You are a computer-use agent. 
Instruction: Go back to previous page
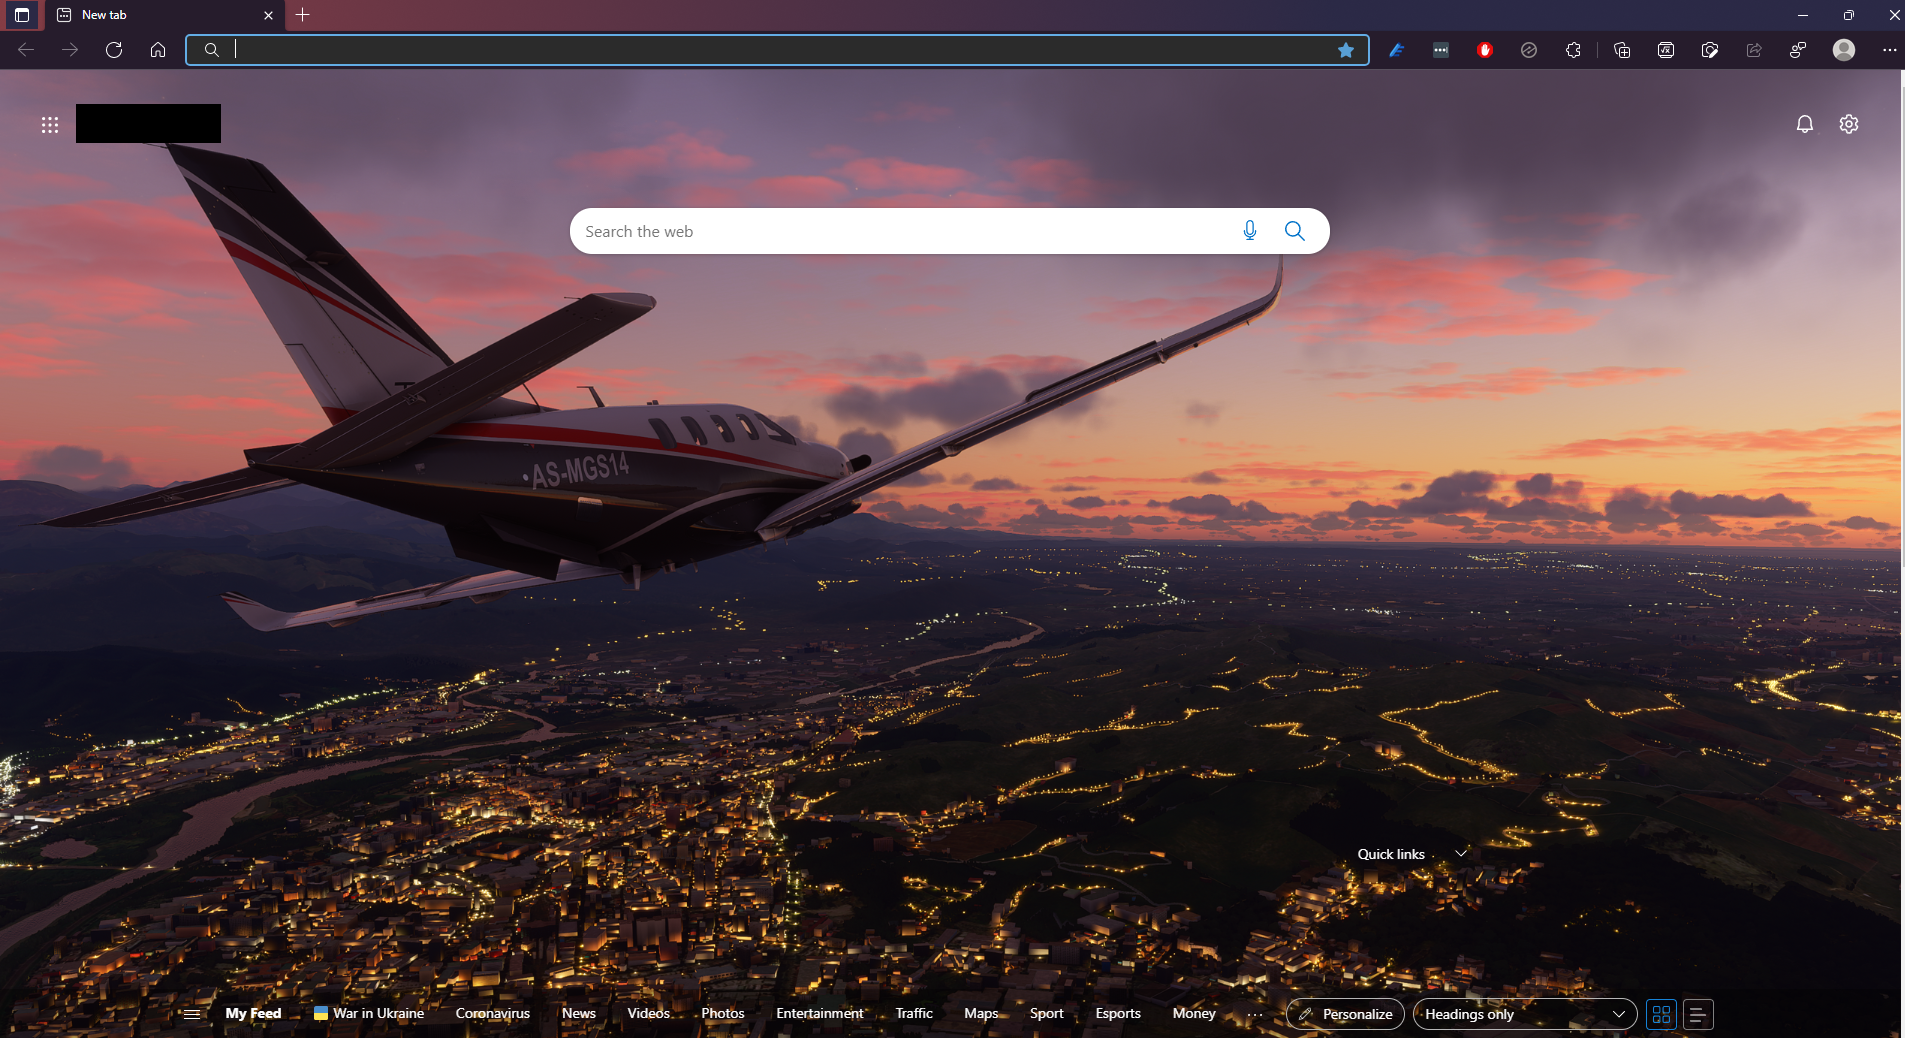(x=26, y=50)
